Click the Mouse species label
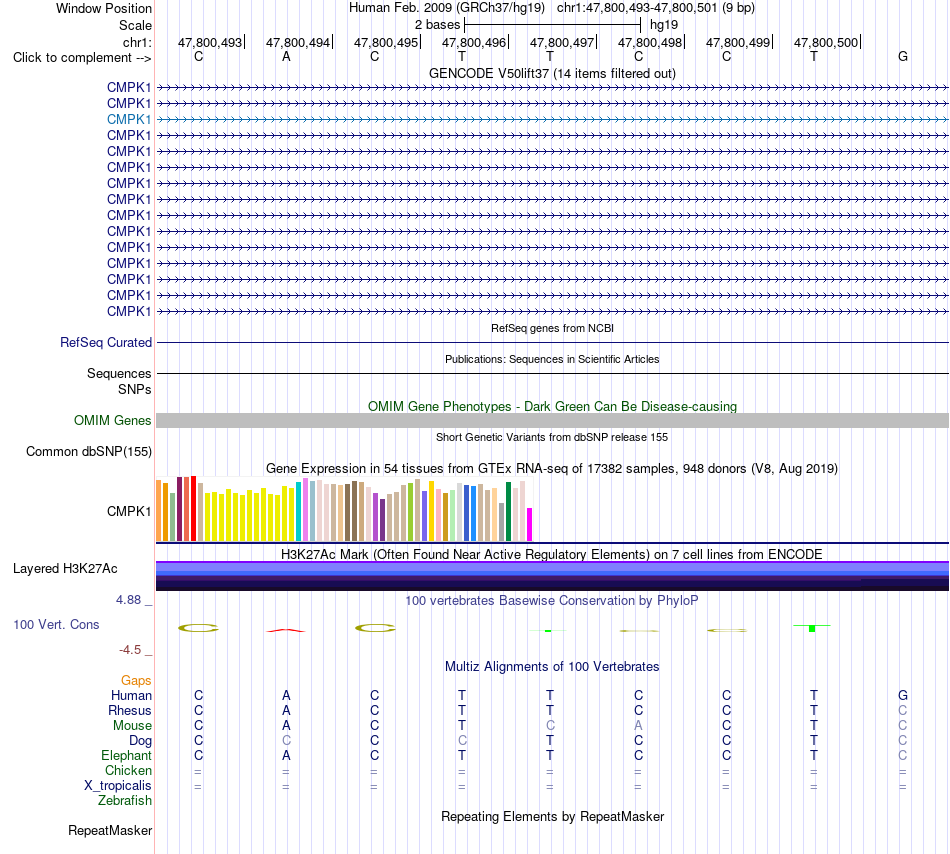 pos(132,726)
